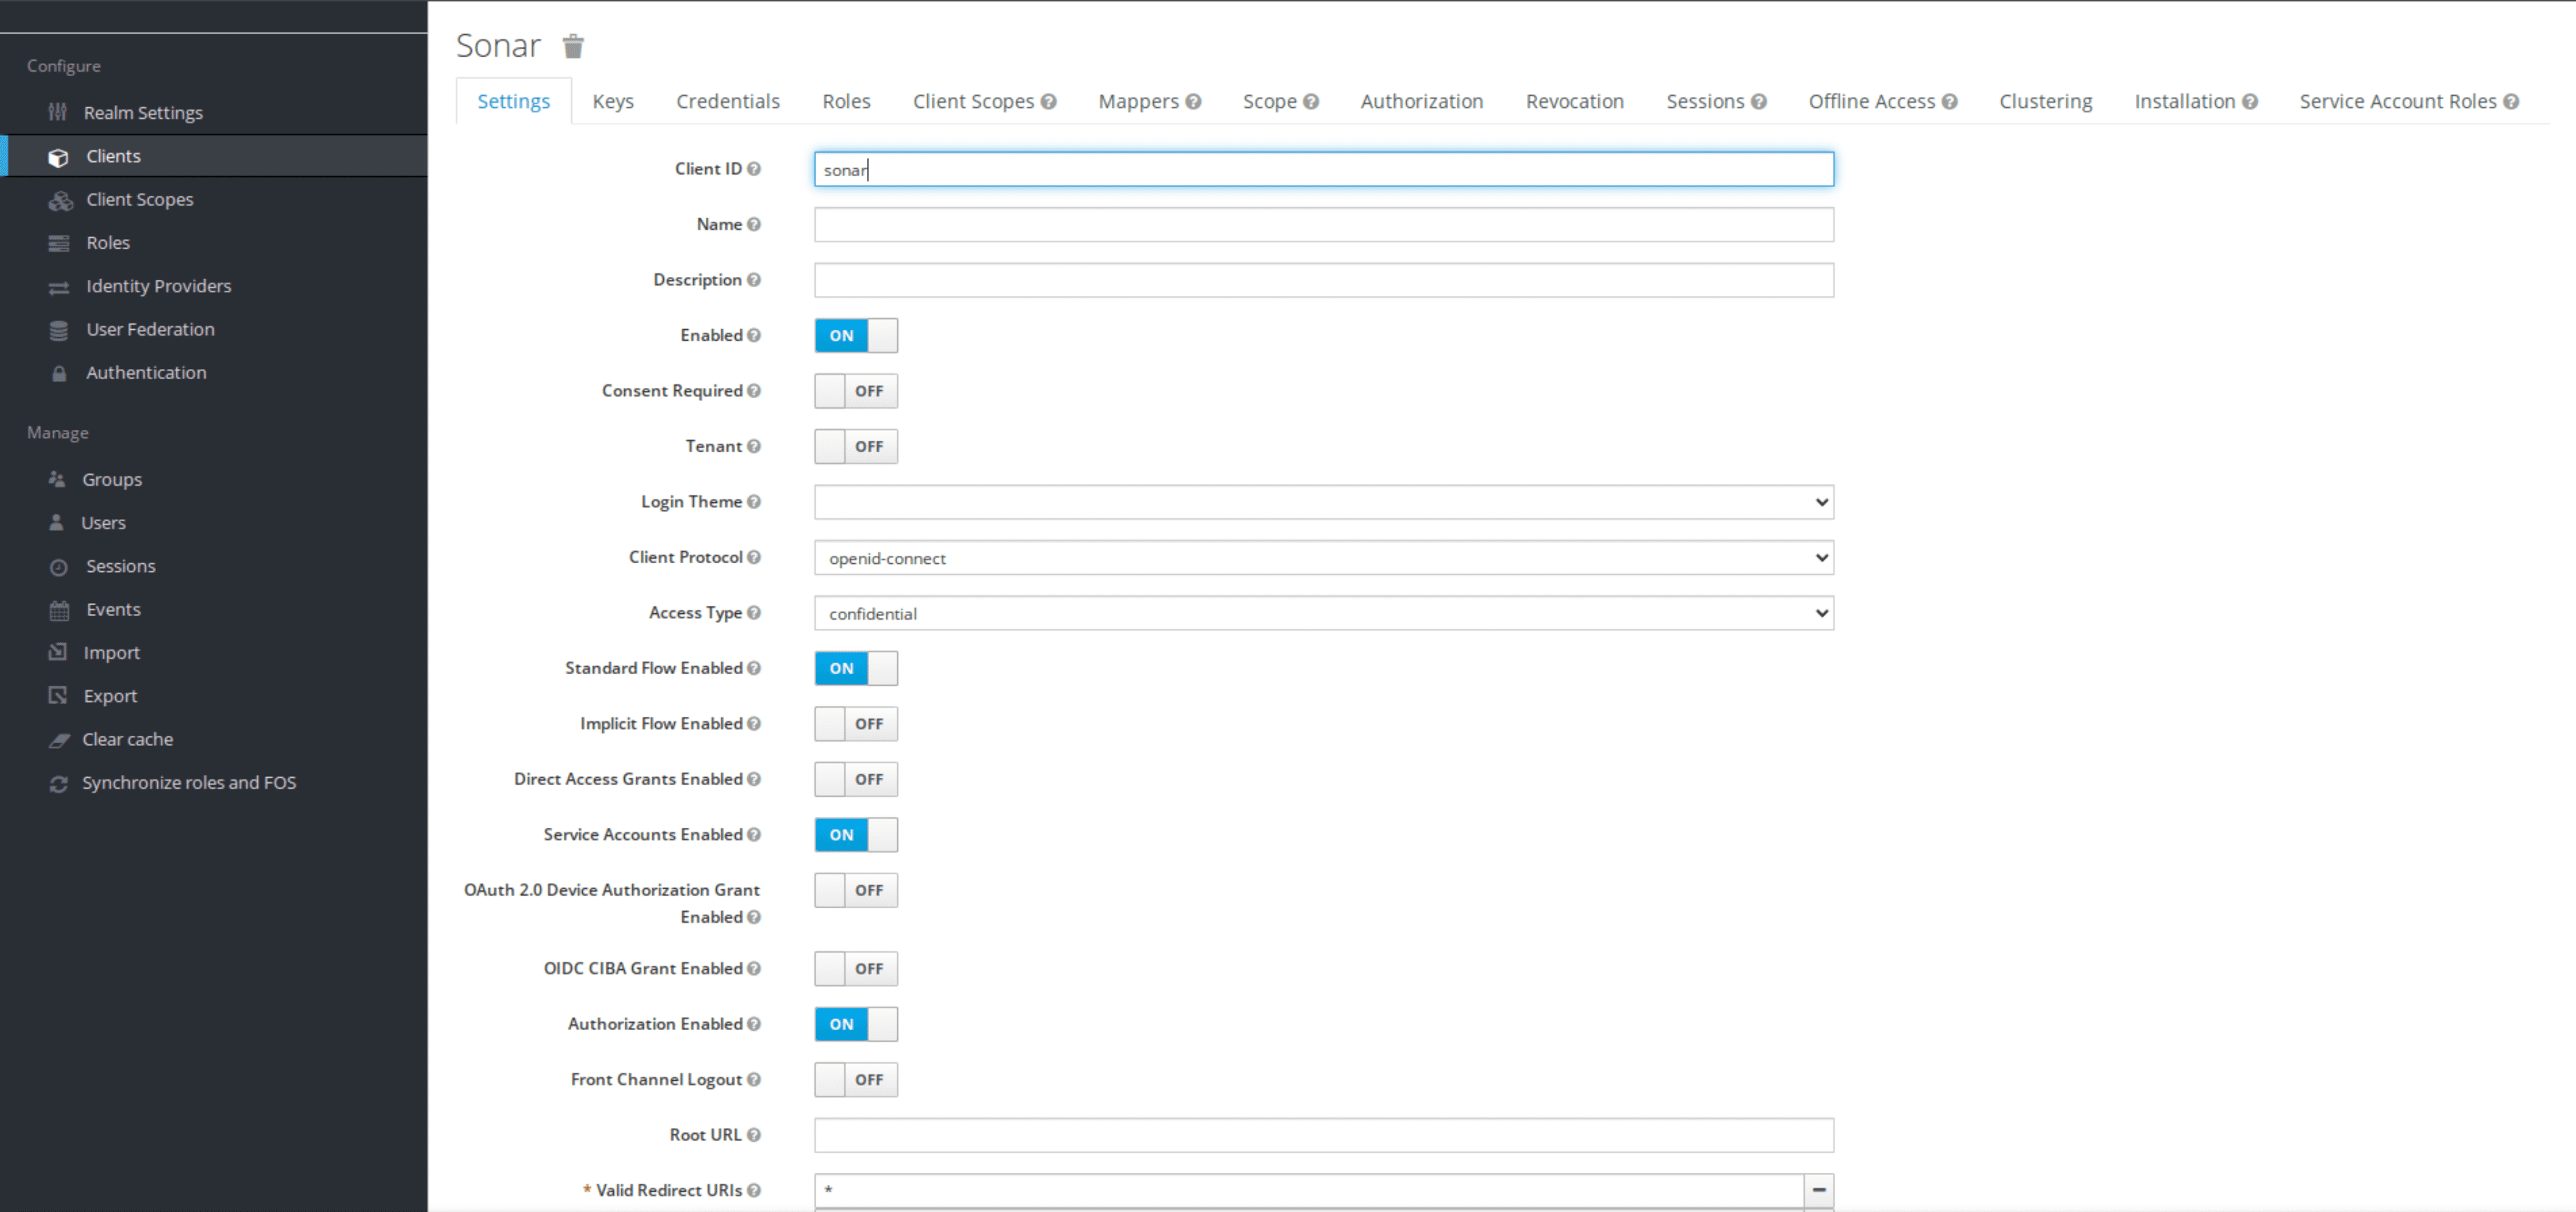Image resolution: width=2576 pixels, height=1212 pixels.
Task: Disable the Enabled toggle switch
Action: [855, 336]
